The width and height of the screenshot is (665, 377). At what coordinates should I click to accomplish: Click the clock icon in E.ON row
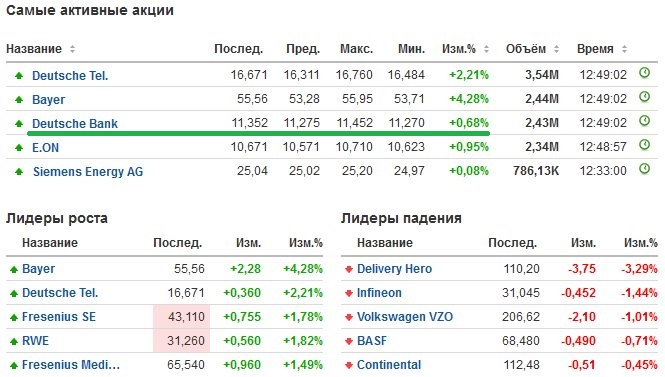pos(644,145)
